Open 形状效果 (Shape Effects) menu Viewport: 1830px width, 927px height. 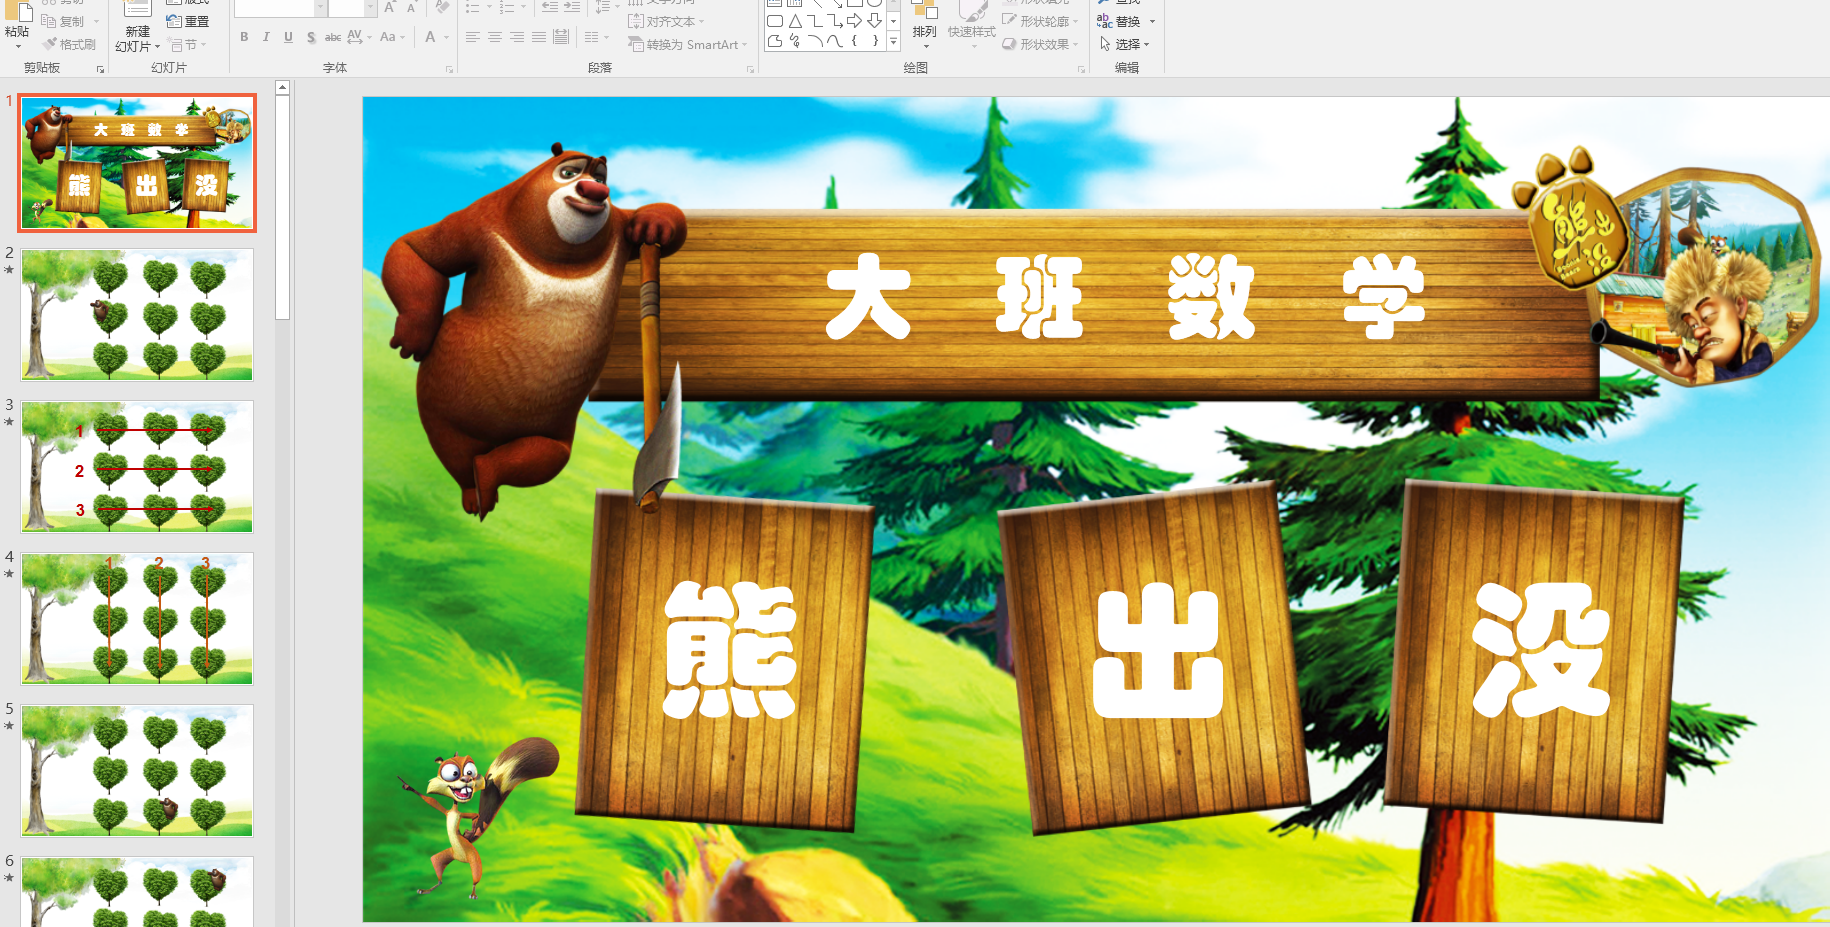[1041, 45]
